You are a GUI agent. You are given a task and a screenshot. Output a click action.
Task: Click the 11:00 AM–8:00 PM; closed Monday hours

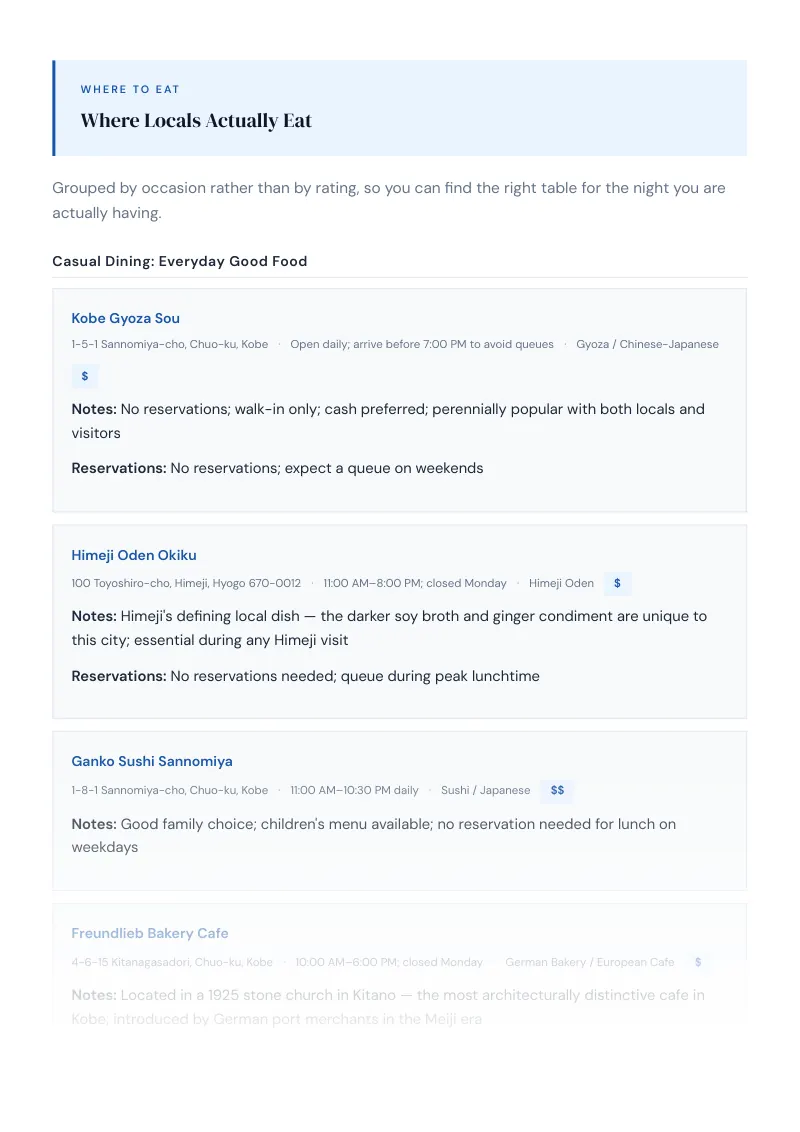point(415,583)
